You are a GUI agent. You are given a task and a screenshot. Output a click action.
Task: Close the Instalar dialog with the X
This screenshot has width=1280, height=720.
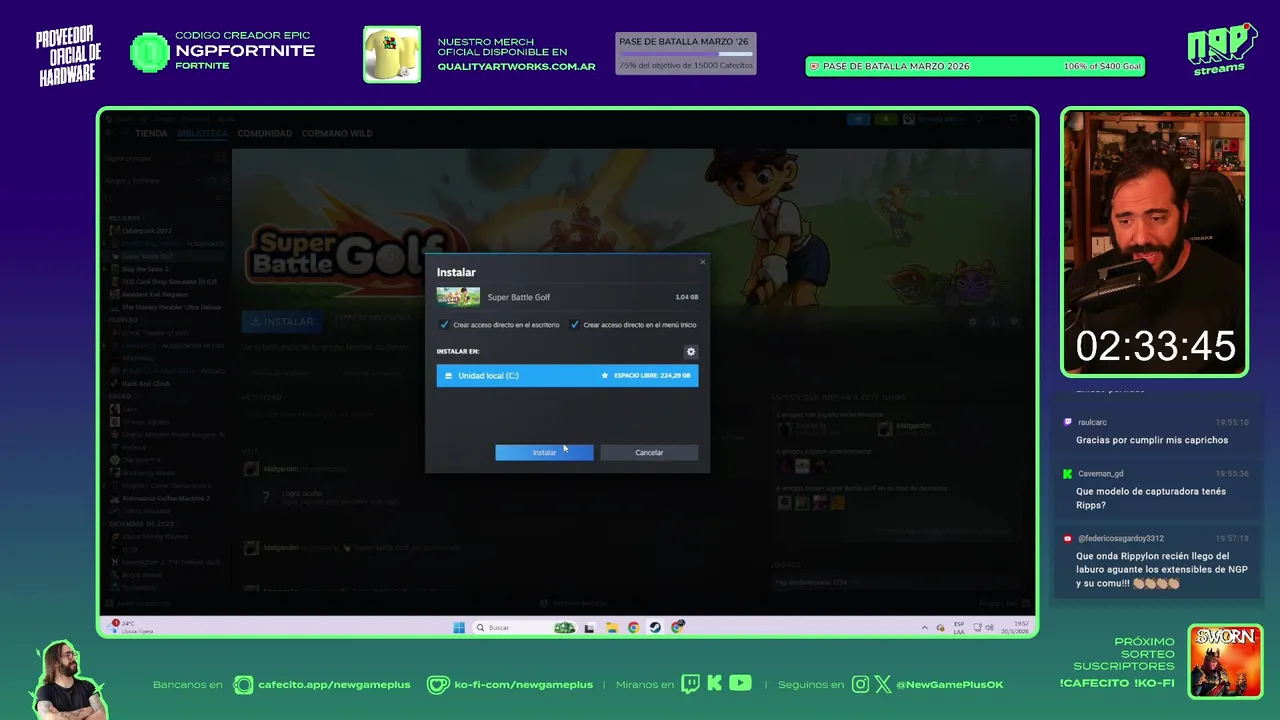[x=702, y=262]
